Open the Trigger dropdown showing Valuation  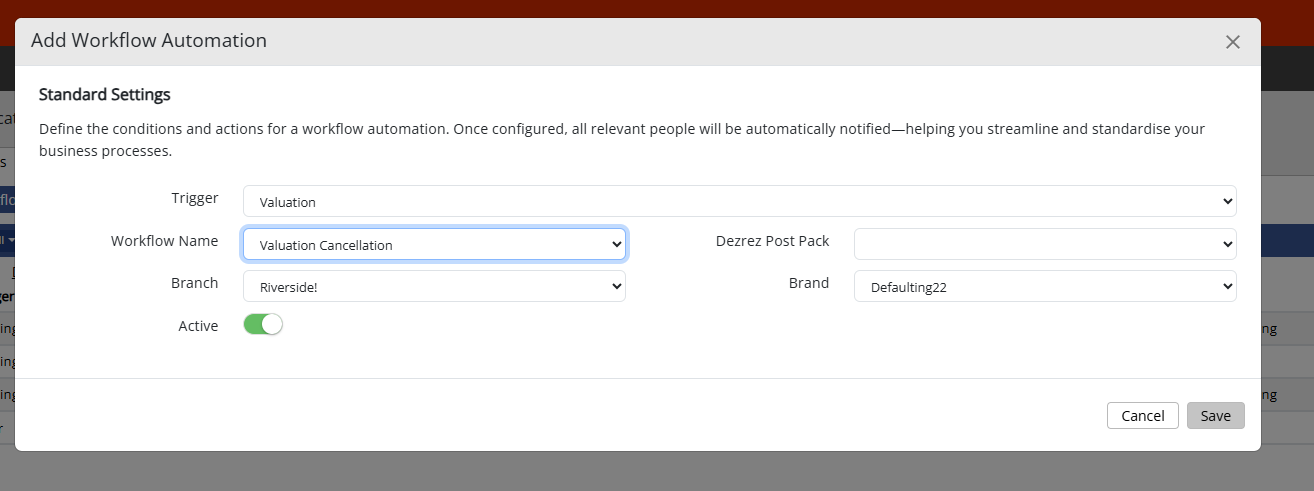pos(740,201)
